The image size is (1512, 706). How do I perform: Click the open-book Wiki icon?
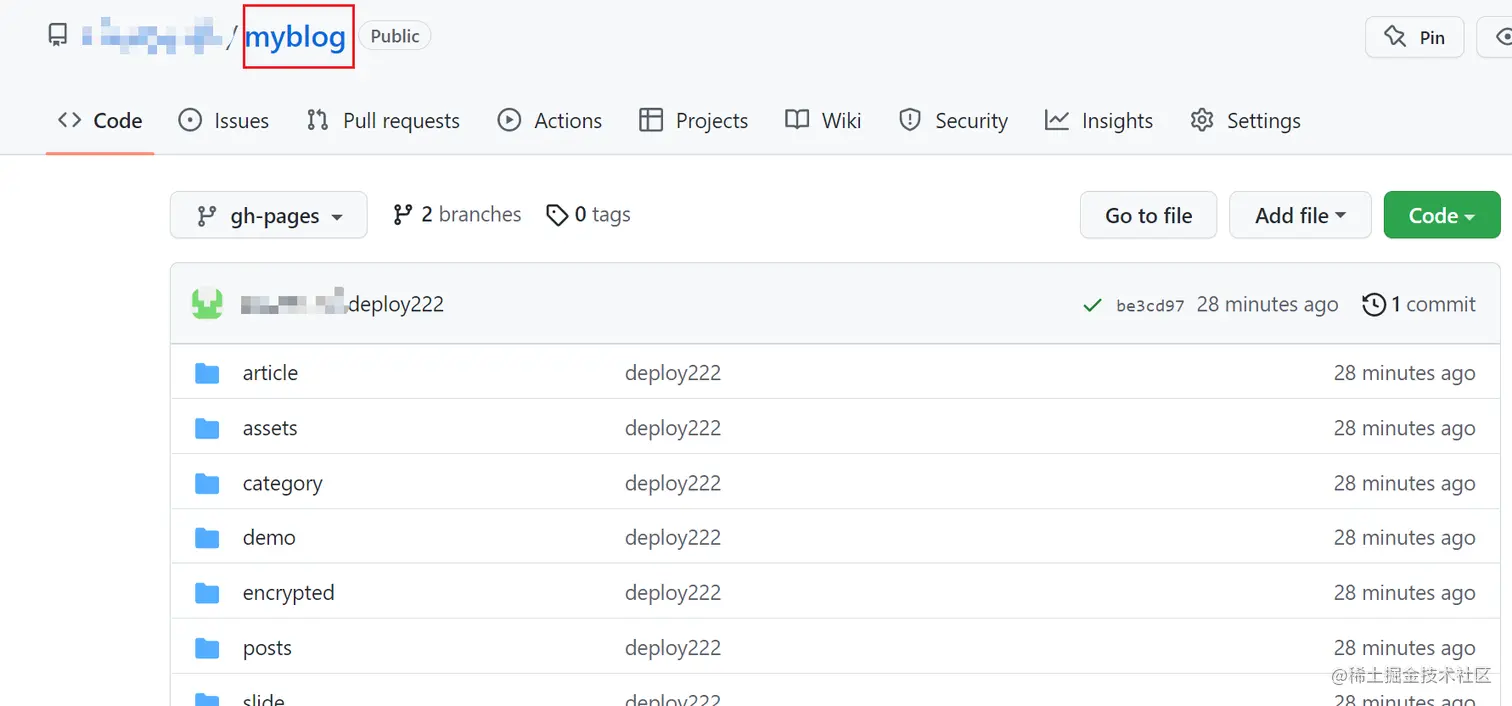click(x=797, y=120)
